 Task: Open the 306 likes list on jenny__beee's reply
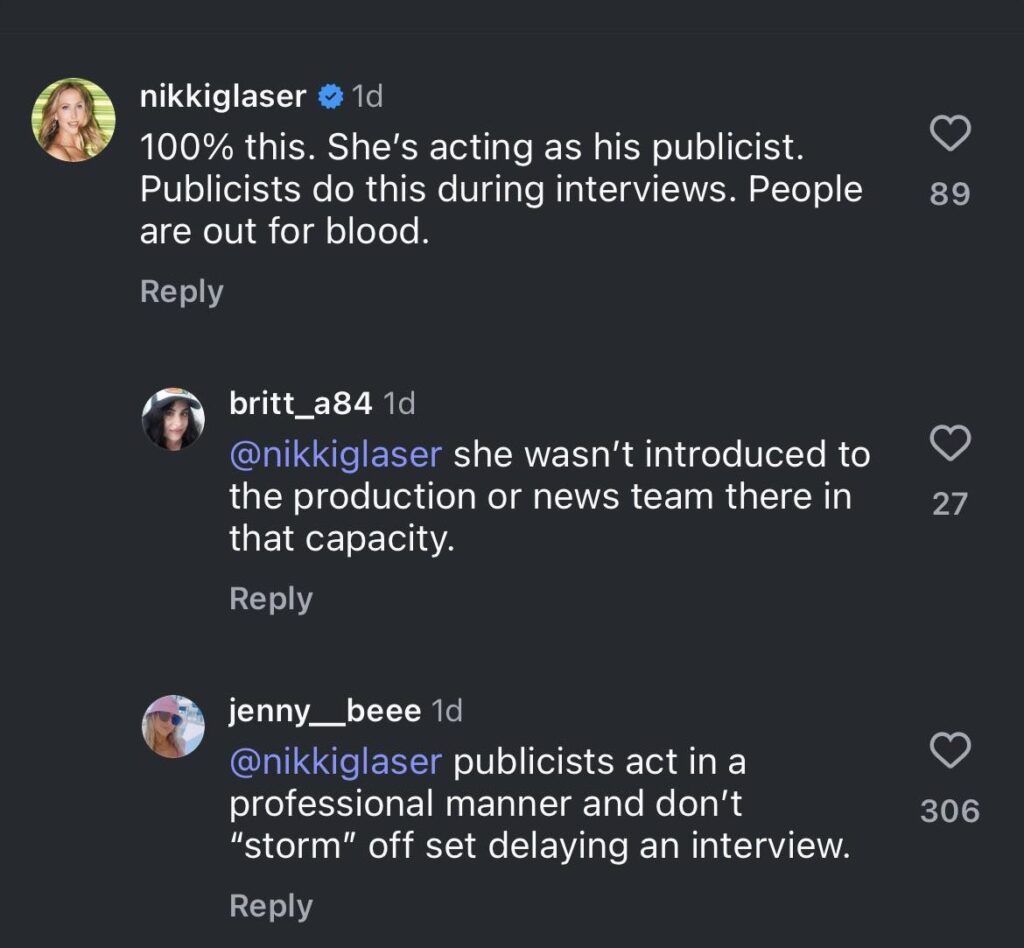coord(950,810)
